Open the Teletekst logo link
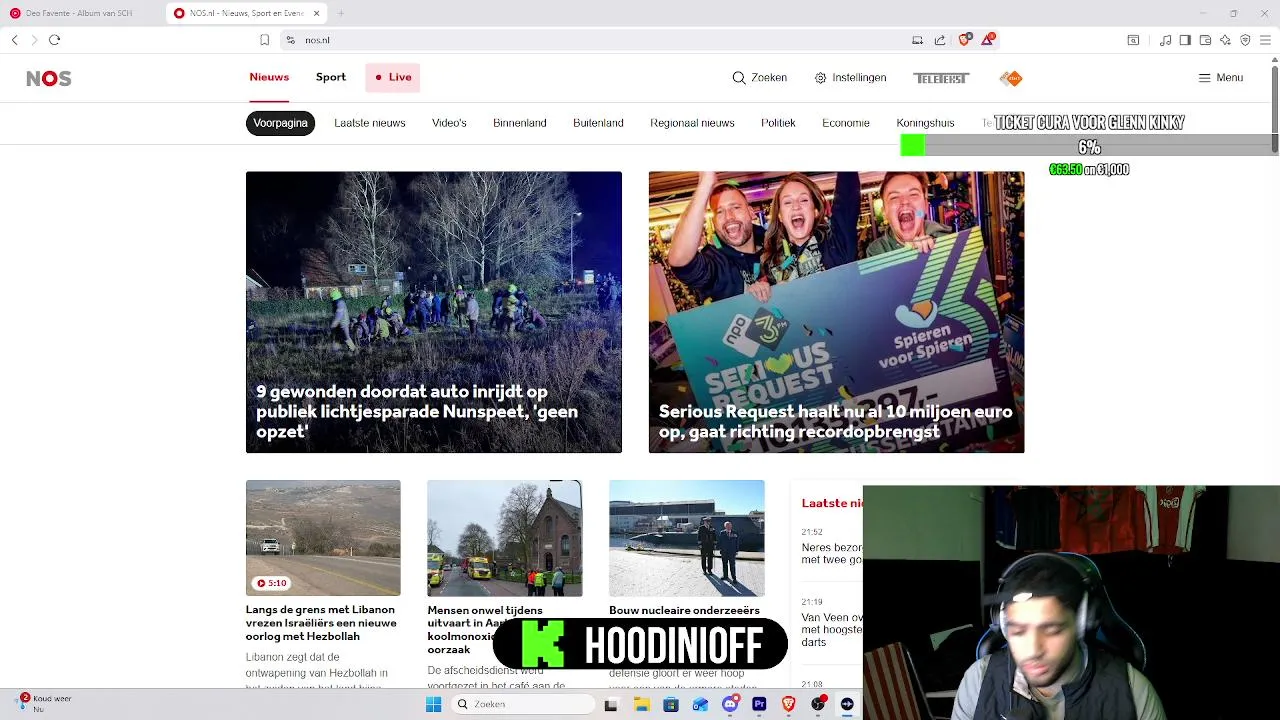This screenshot has height=720, width=1280. 941,78
